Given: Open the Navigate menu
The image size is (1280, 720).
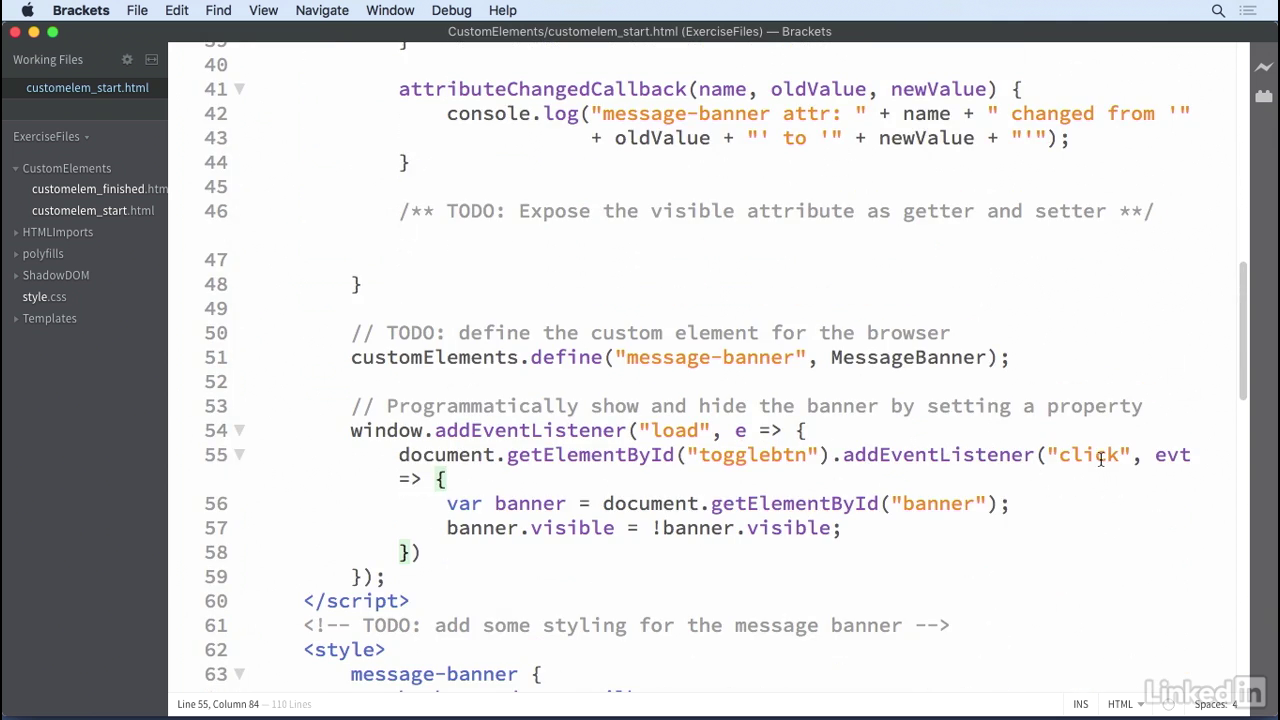Looking at the screenshot, I should pos(322,10).
